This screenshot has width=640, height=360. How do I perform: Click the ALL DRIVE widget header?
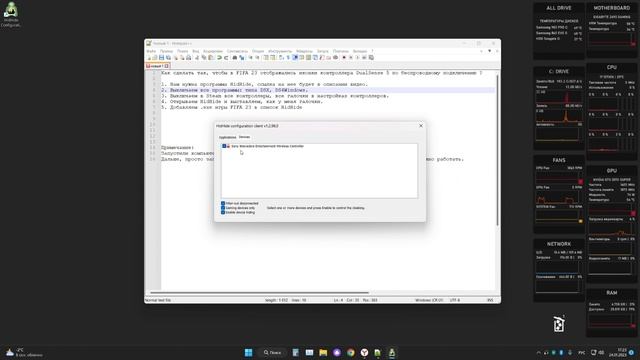click(559, 8)
